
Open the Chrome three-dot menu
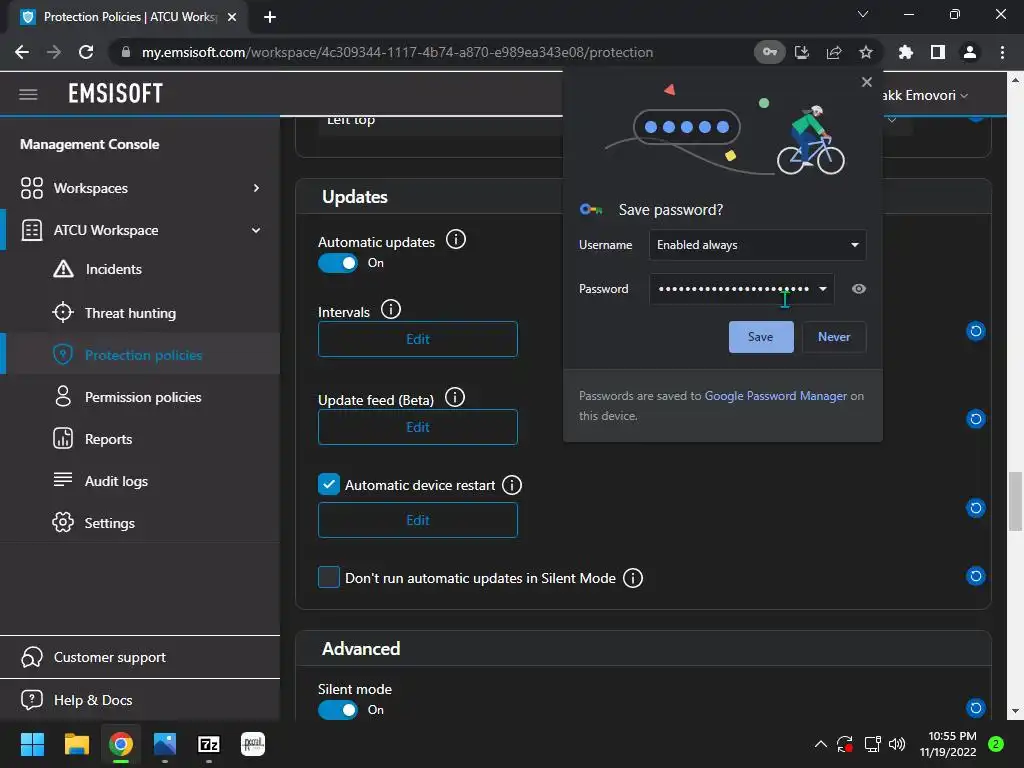(1002, 52)
